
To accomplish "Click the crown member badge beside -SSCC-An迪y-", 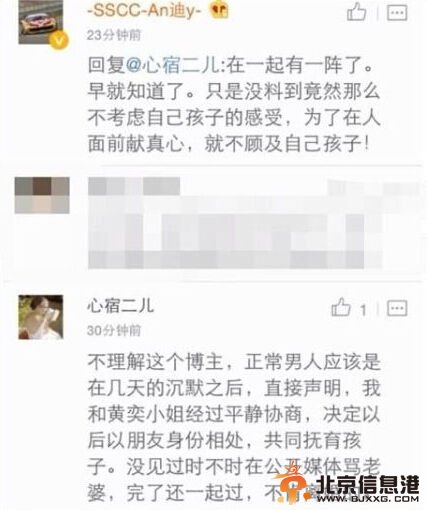I will [x=219, y=10].
